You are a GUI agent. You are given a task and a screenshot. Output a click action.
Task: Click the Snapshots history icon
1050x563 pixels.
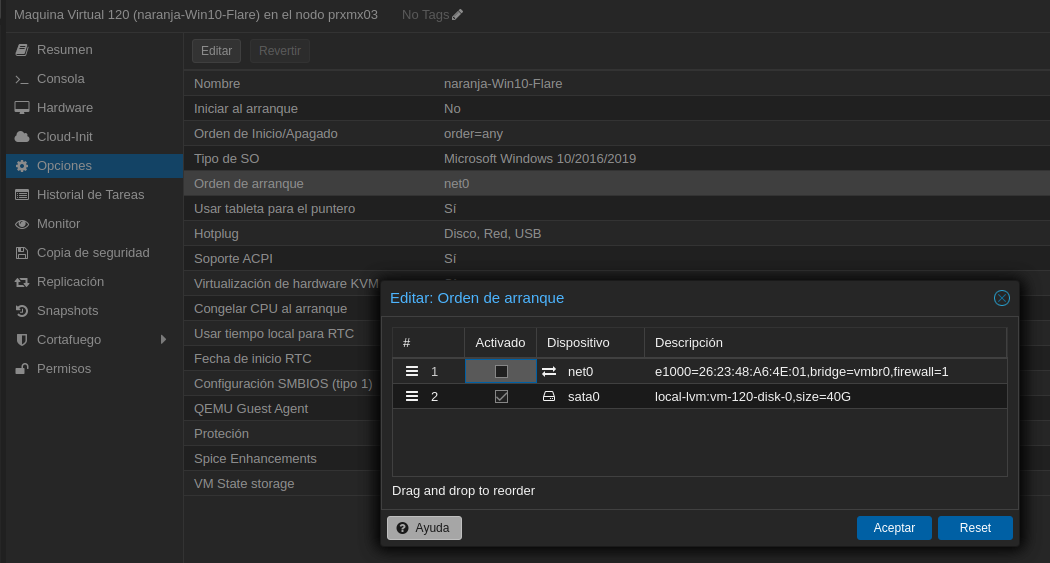pyautogui.click(x=21, y=311)
